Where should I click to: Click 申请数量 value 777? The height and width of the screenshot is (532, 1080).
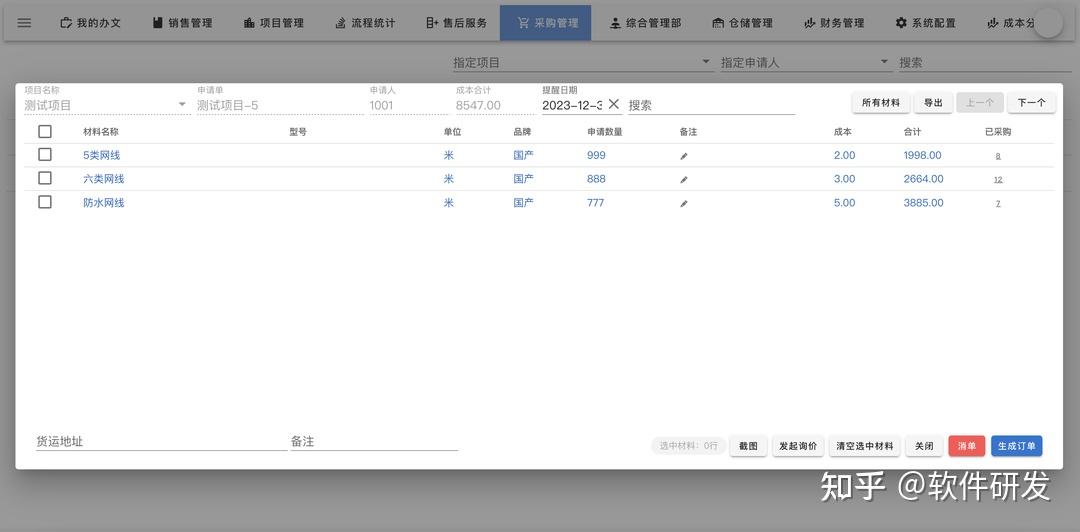596,203
